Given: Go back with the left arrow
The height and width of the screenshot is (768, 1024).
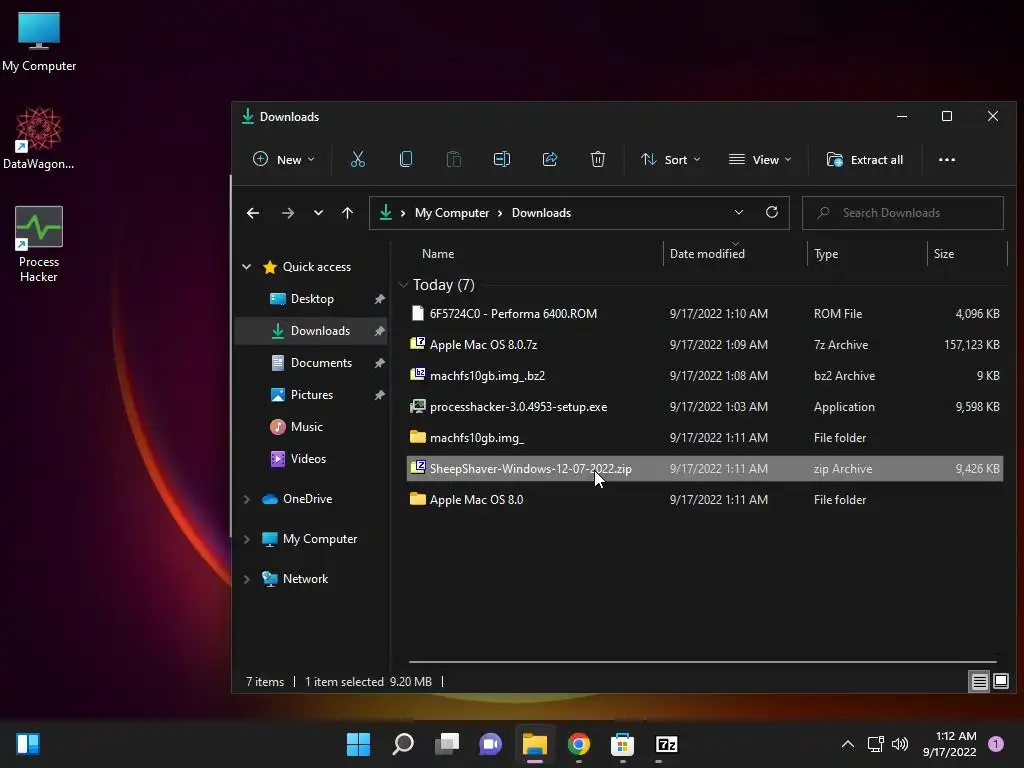Looking at the screenshot, I should [253, 213].
